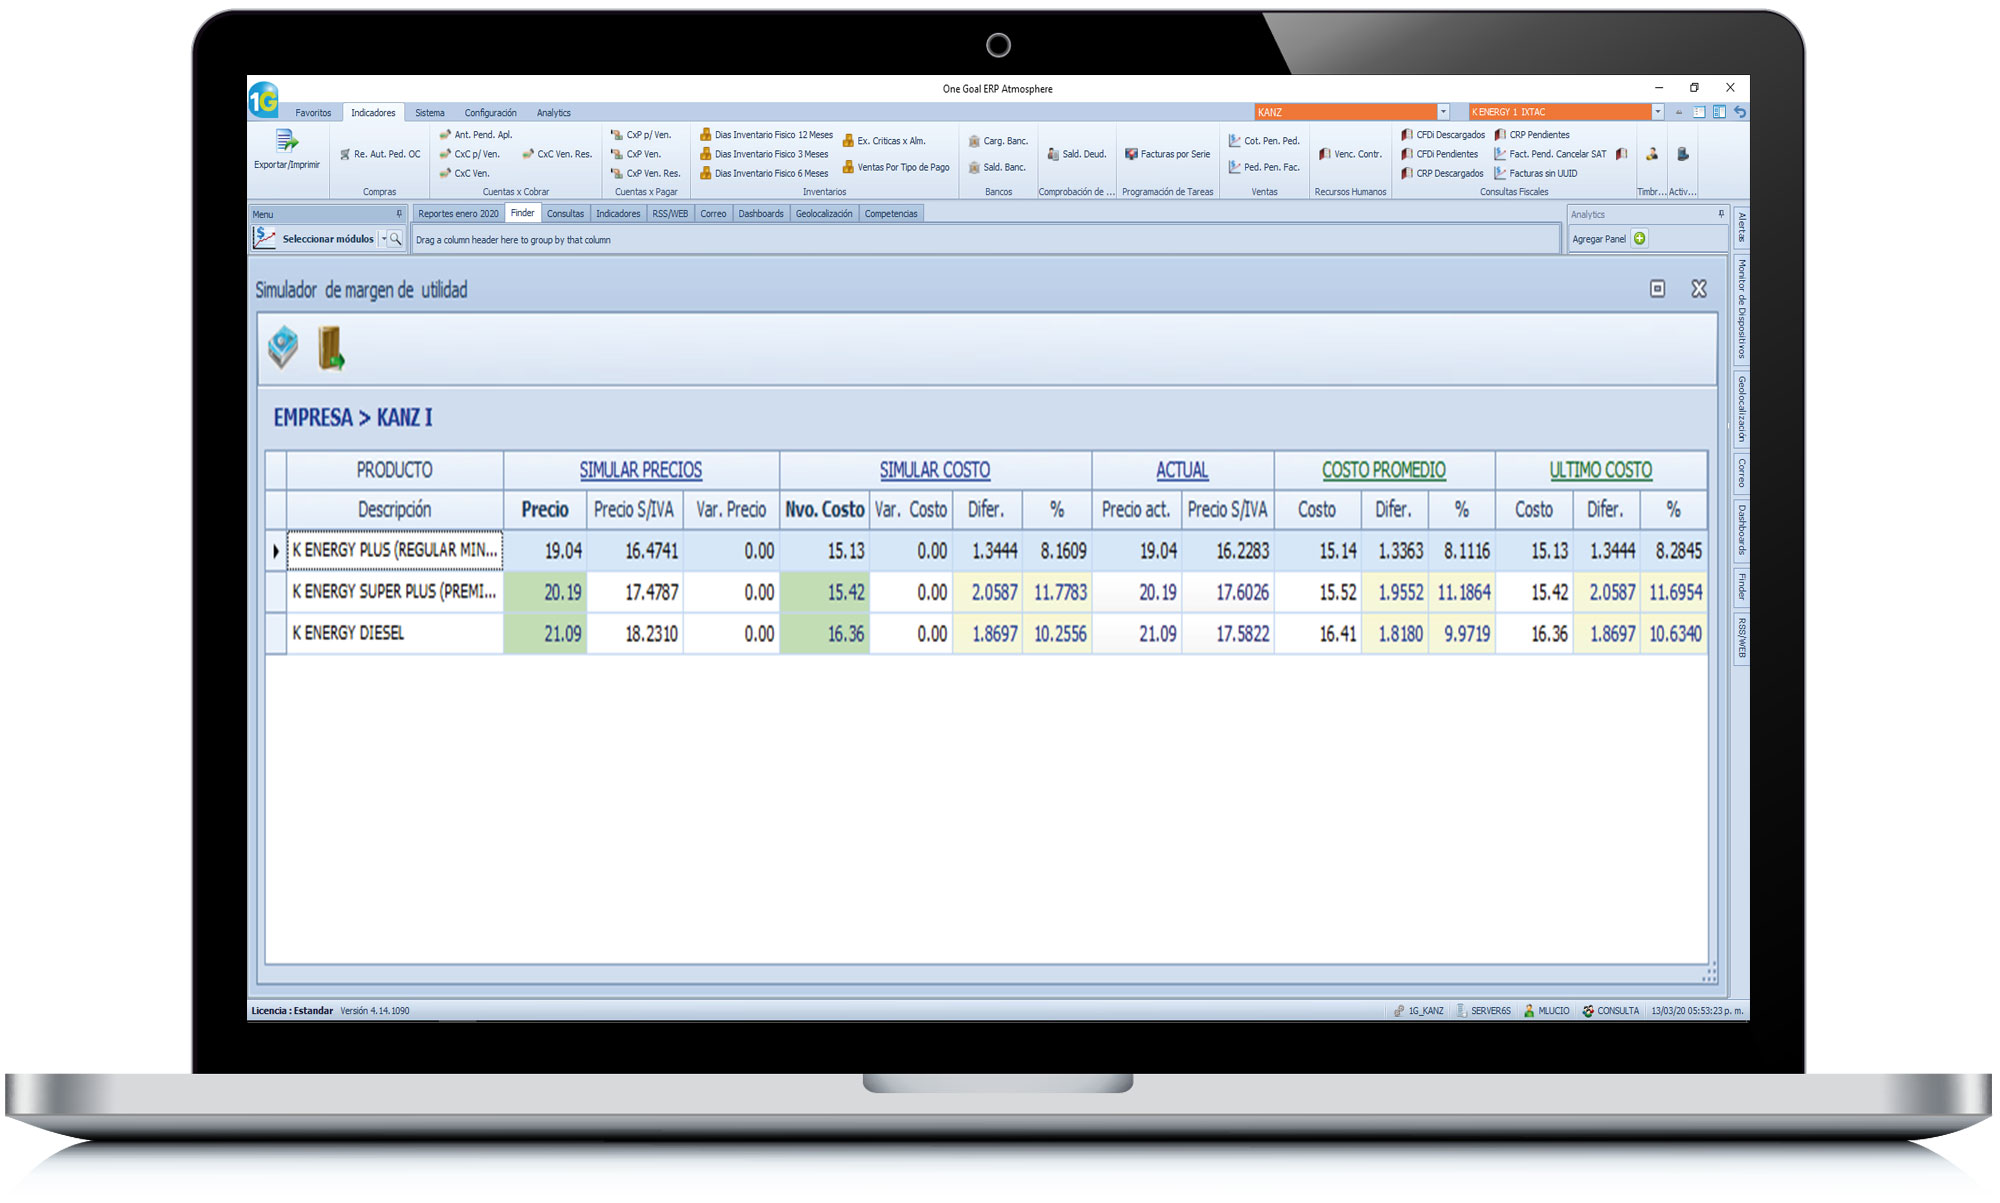This screenshot has height=1203, width=2000.
Task: Open Dias Inventario Fisico 6 Meses
Action: [x=764, y=173]
